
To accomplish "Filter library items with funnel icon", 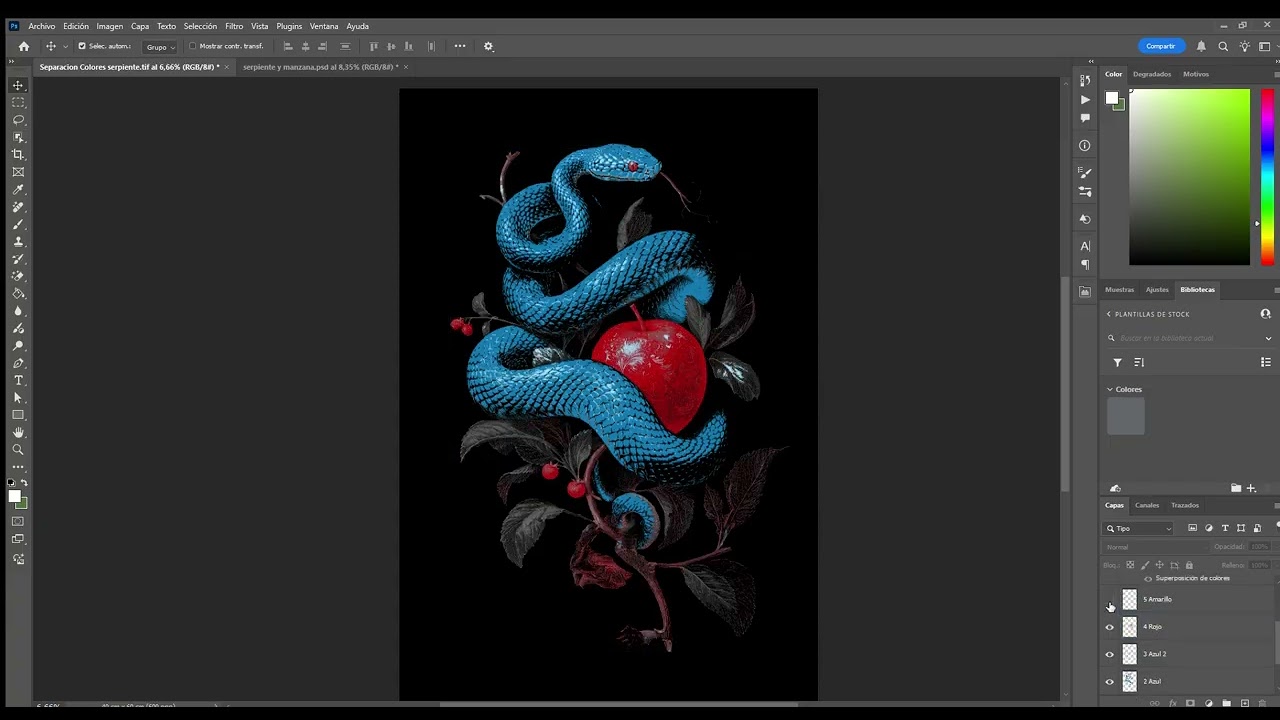I will [1117, 362].
